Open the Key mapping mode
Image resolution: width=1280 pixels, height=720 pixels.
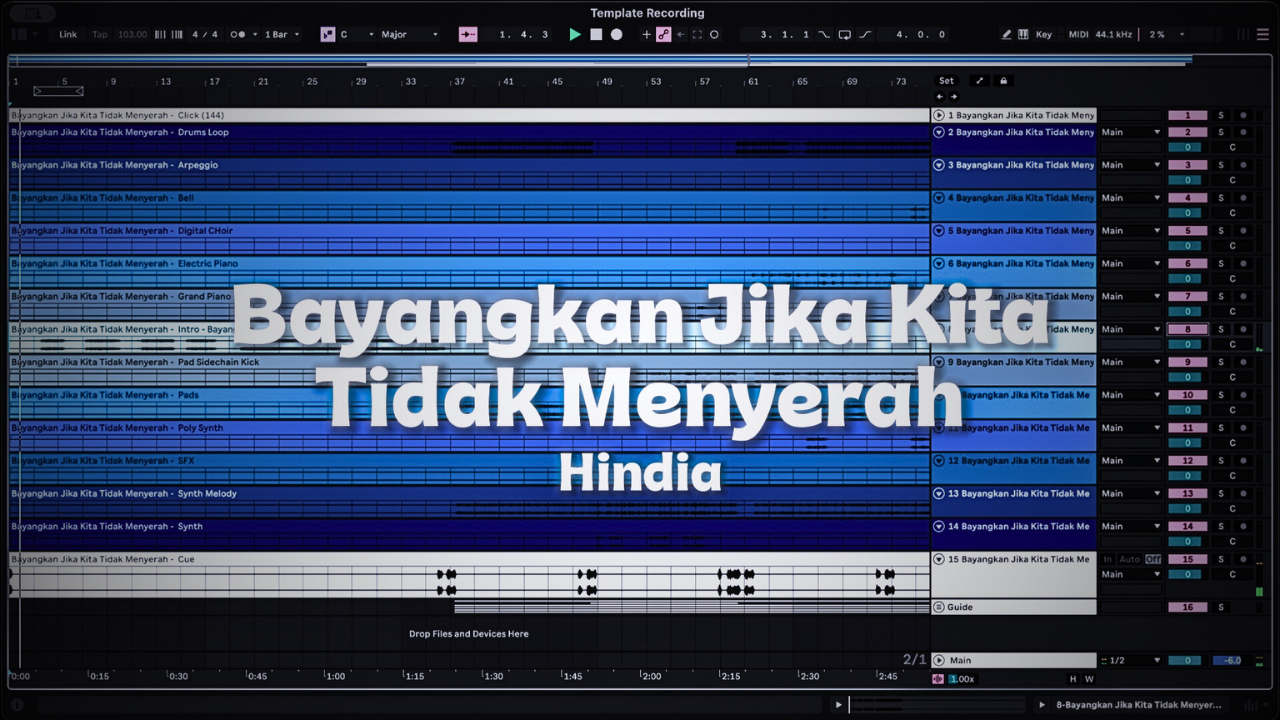(1043, 34)
